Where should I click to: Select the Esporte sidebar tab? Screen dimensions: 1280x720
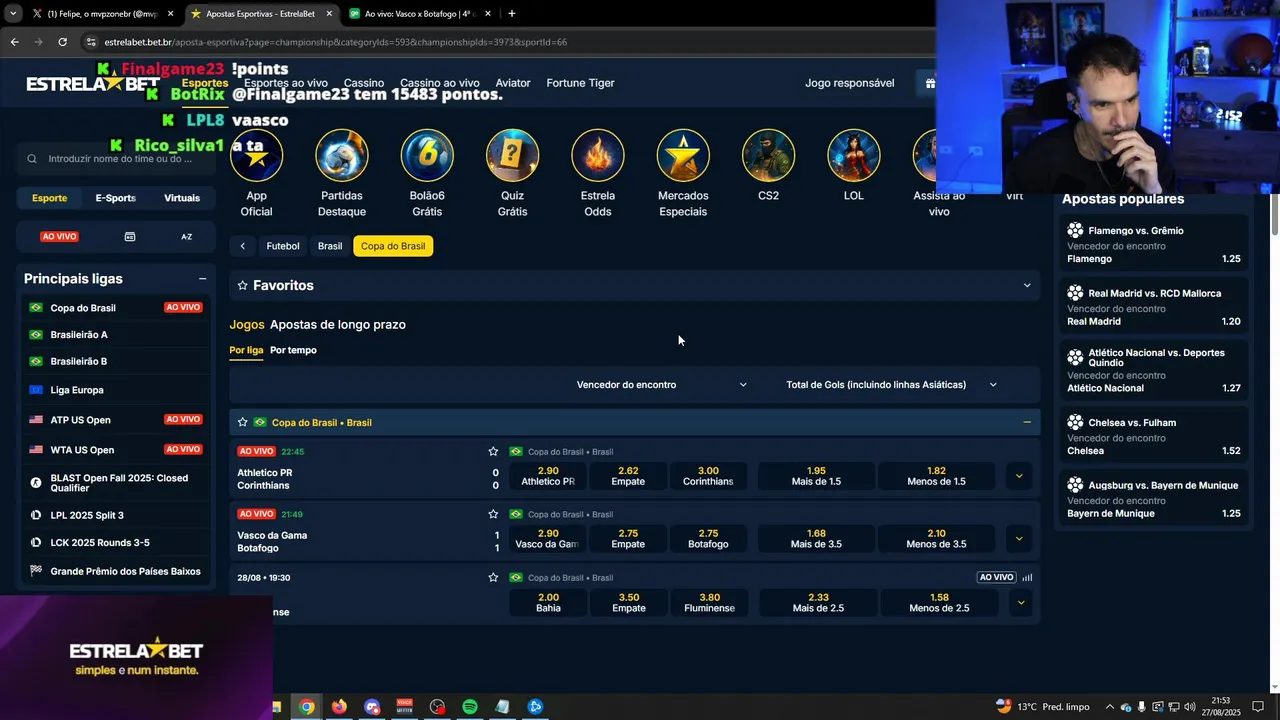49,198
